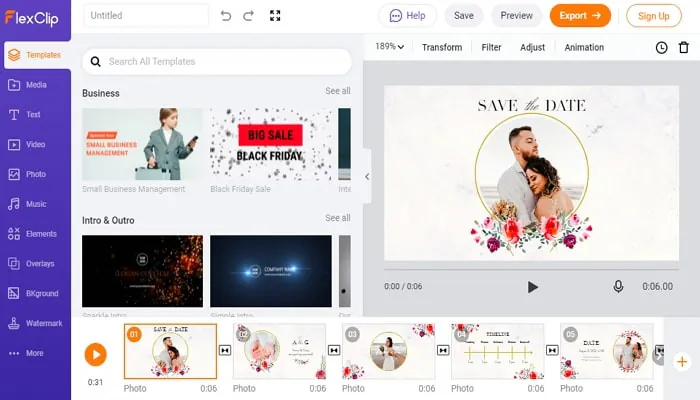
Task: Click See all for Business templates
Action: pyautogui.click(x=338, y=91)
